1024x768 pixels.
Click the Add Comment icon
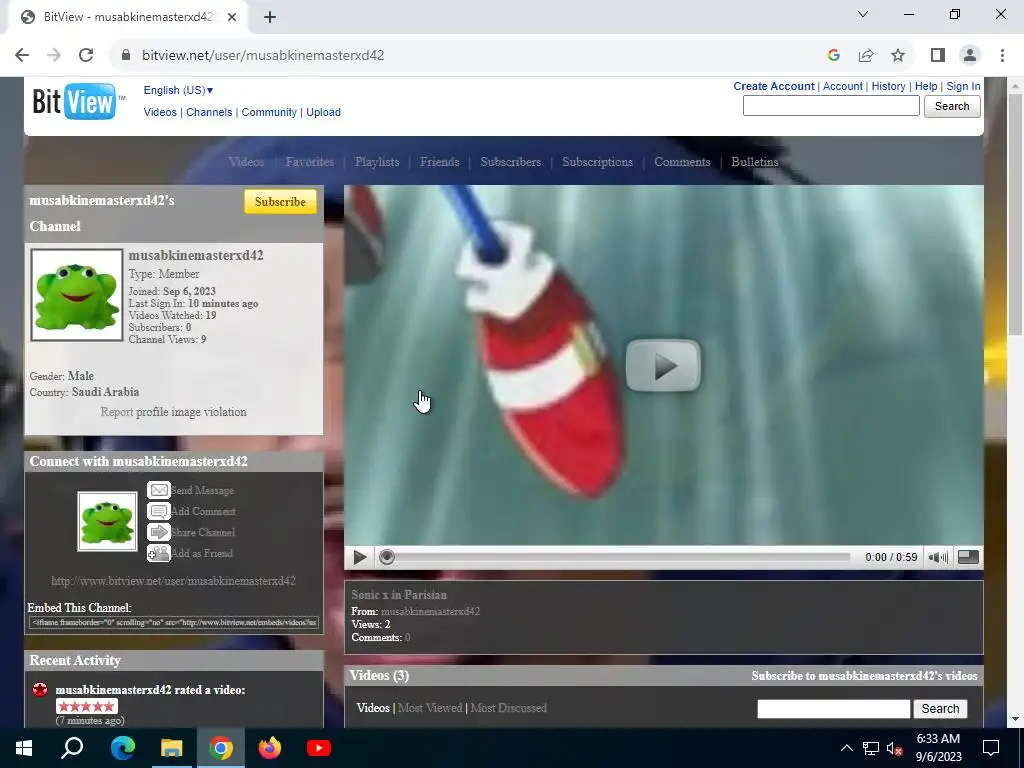pos(159,511)
